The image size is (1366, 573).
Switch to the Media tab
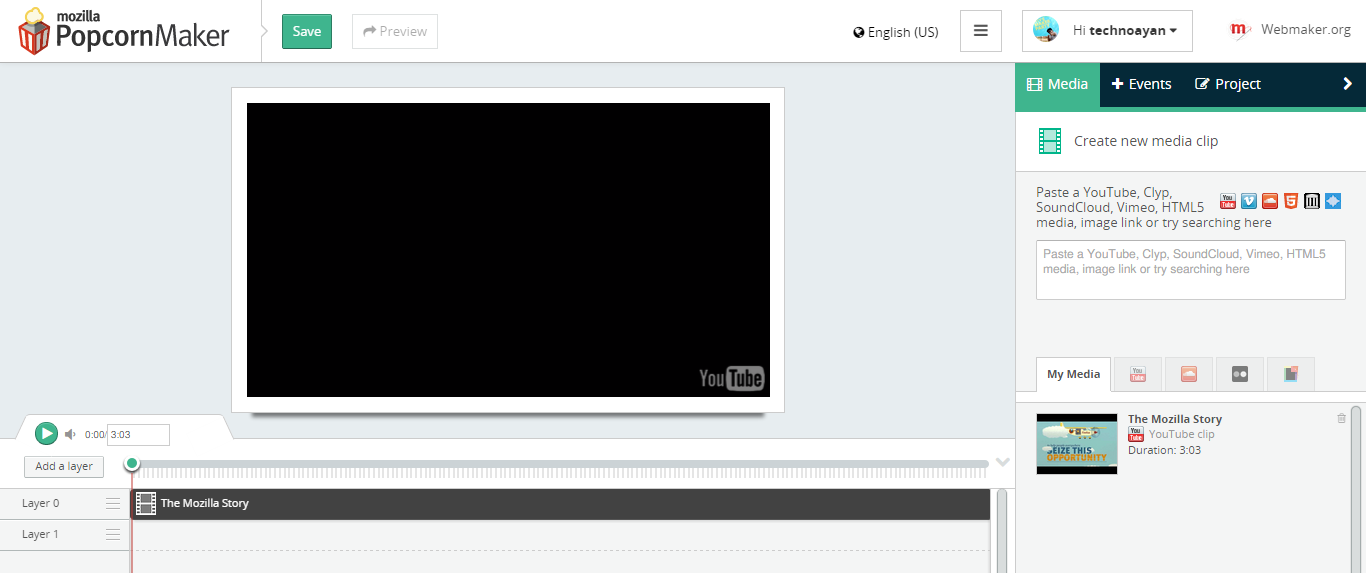pyautogui.click(x=1058, y=84)
